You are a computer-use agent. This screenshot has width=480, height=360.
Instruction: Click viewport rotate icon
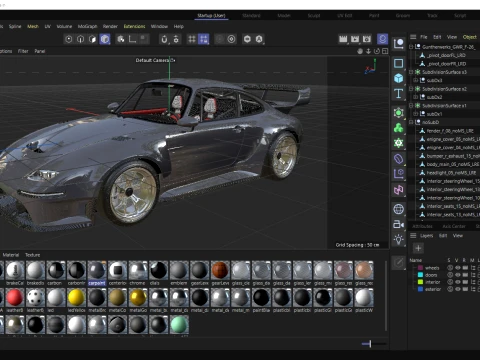(377, 51)
